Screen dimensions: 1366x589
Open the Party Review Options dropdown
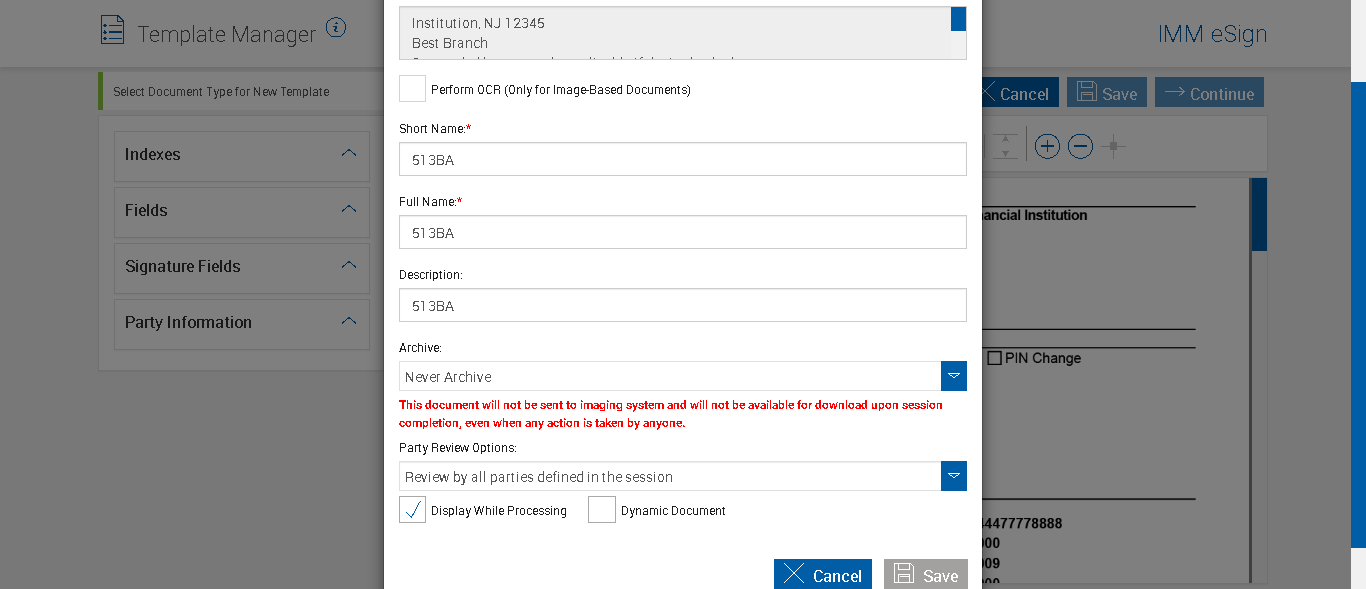click(954, 476)
